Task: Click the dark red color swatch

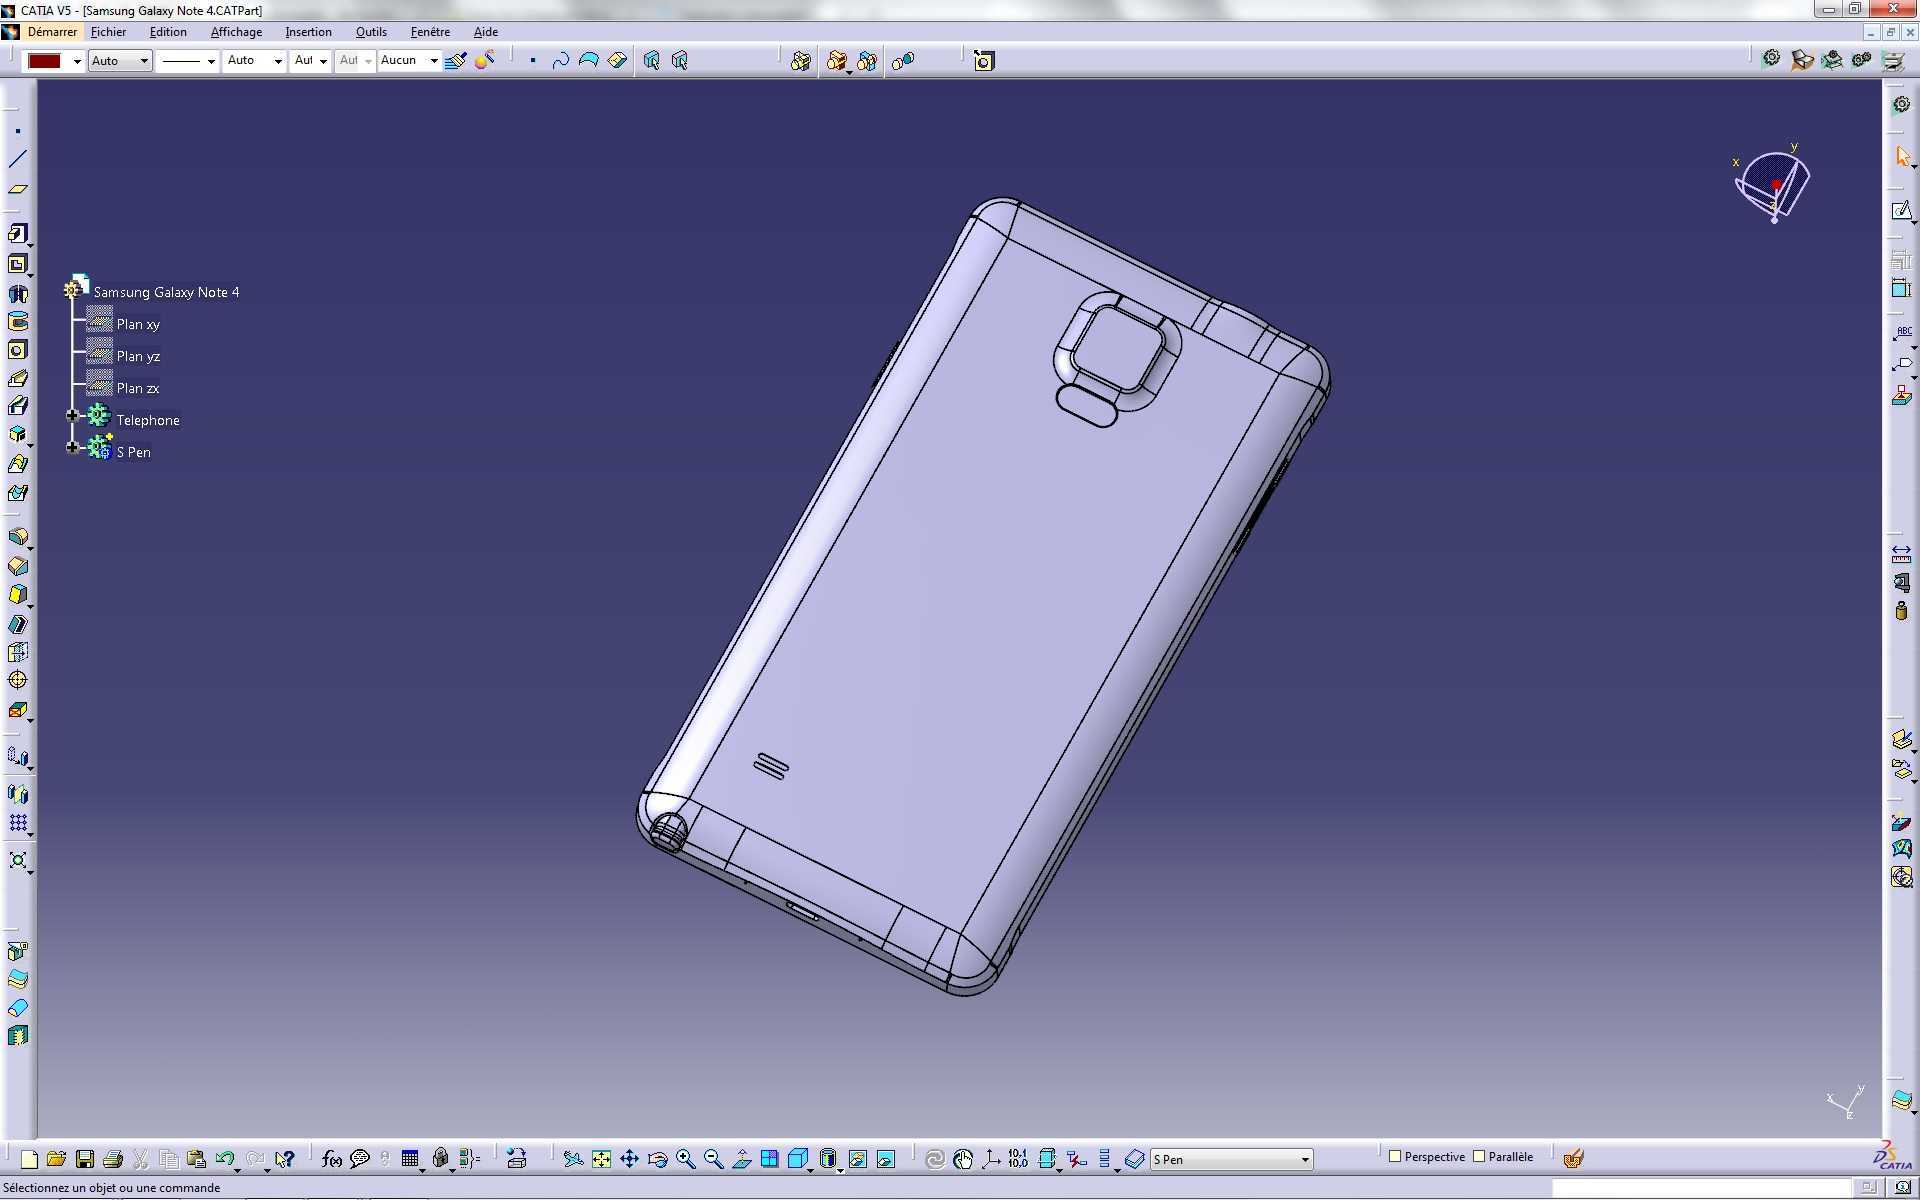Action: tap(45, 61)
